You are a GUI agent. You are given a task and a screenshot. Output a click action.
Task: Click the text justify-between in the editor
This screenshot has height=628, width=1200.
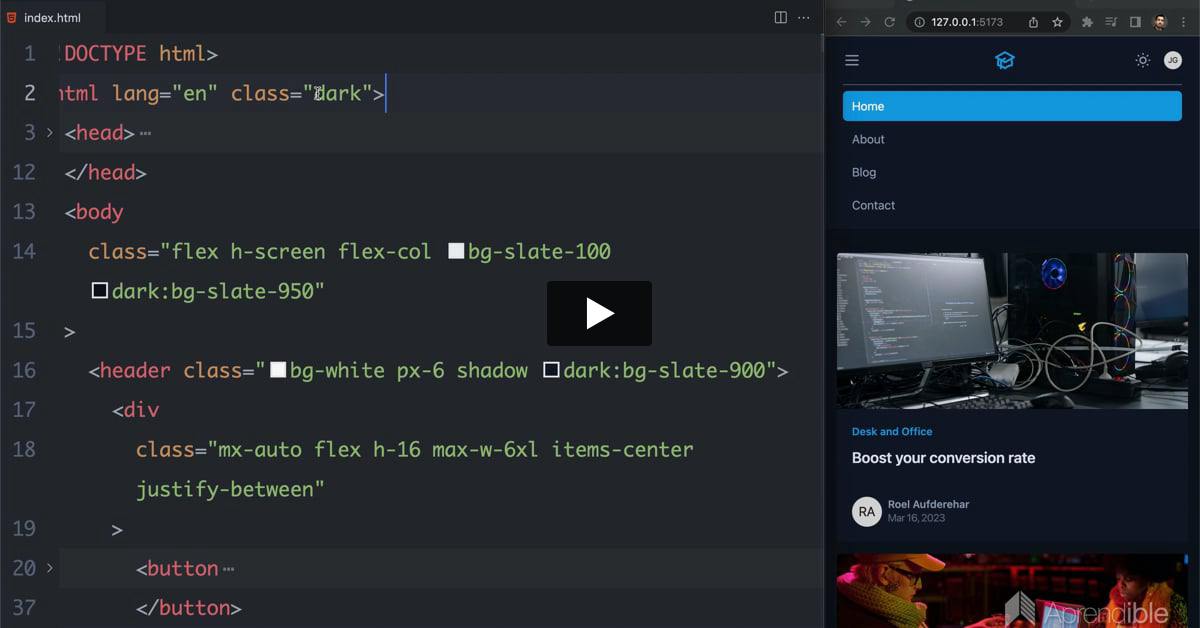pyautogui.click(x=225, y=489)
